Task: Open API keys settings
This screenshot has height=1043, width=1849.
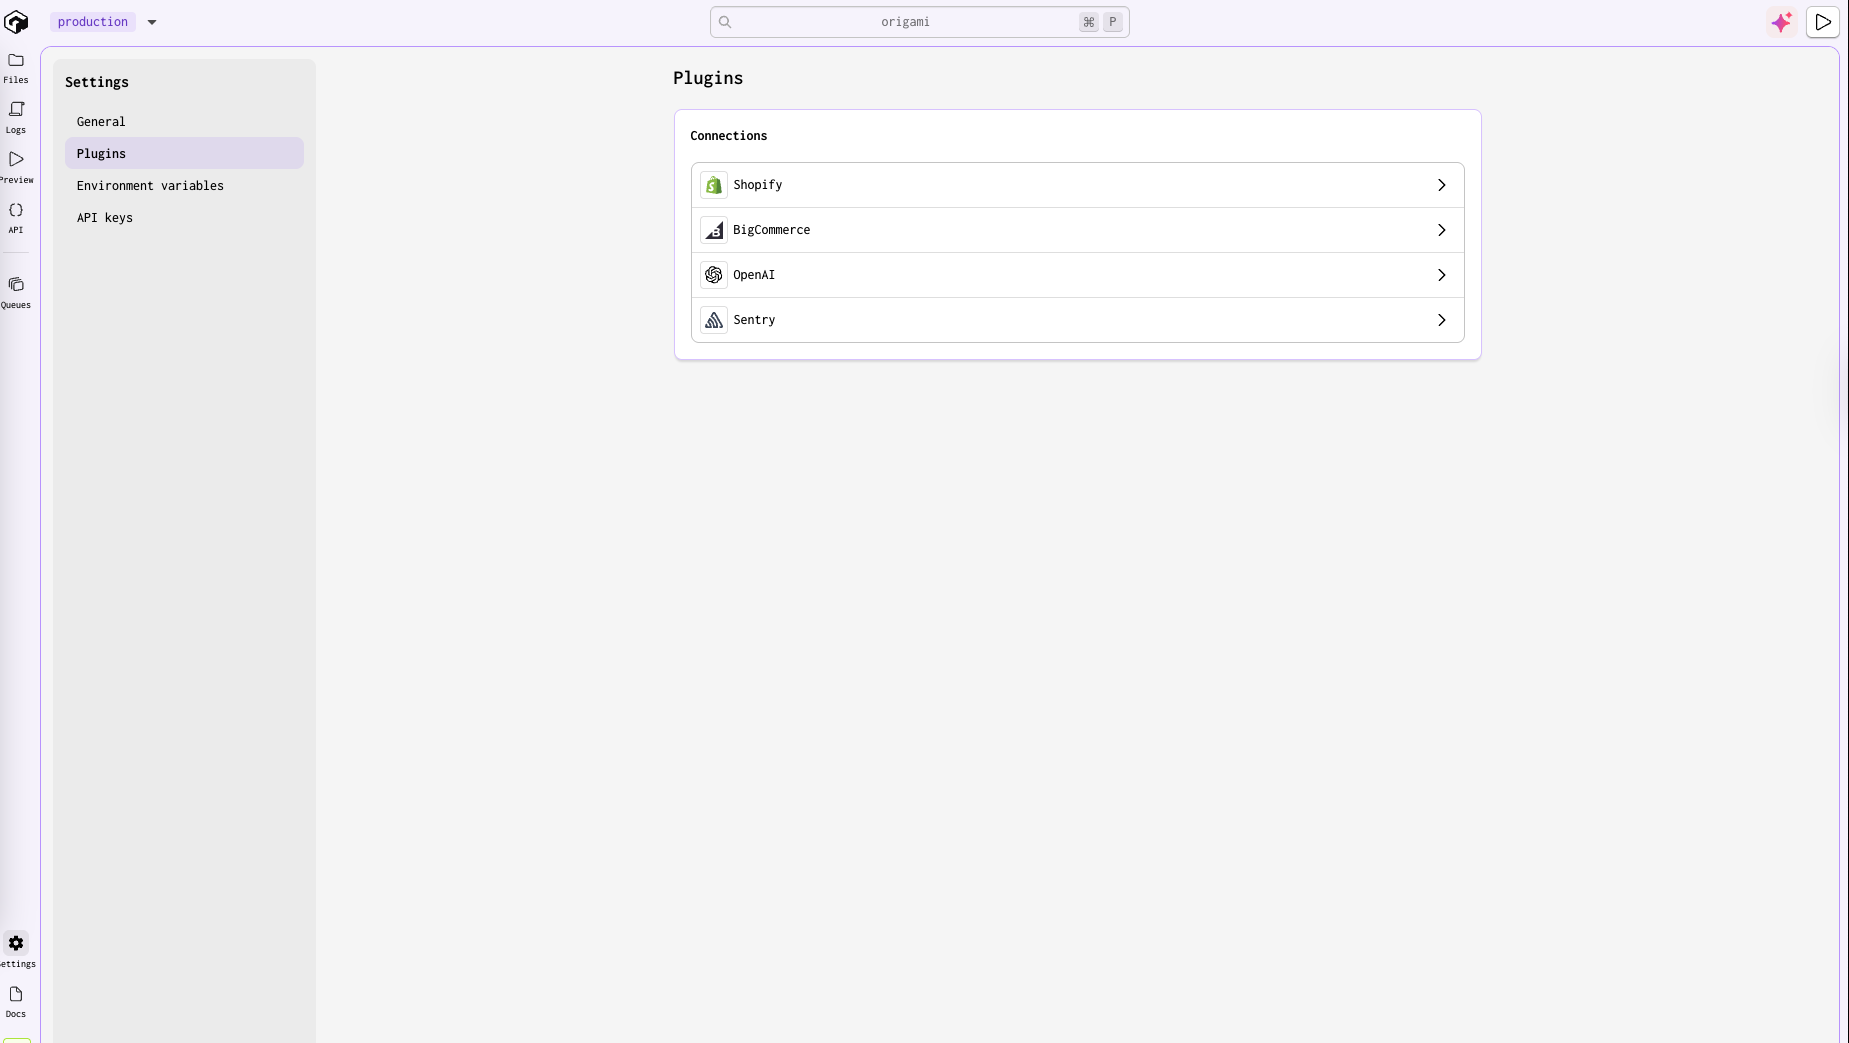Action: [184, 218]
